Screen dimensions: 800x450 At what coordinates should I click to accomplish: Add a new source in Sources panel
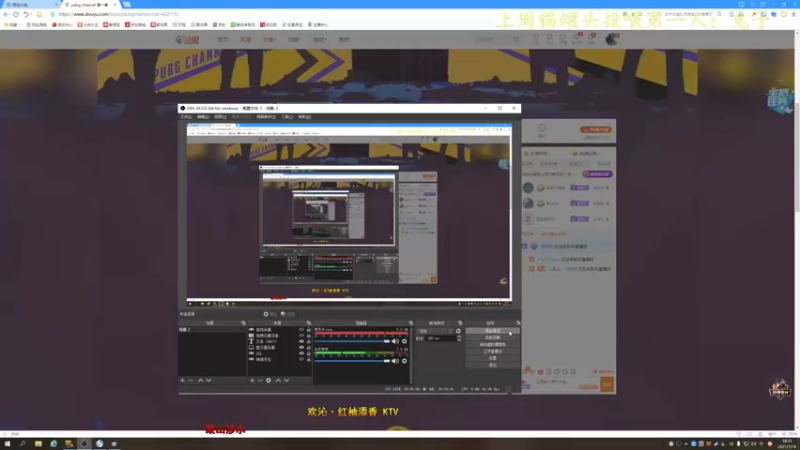(252, 381)
